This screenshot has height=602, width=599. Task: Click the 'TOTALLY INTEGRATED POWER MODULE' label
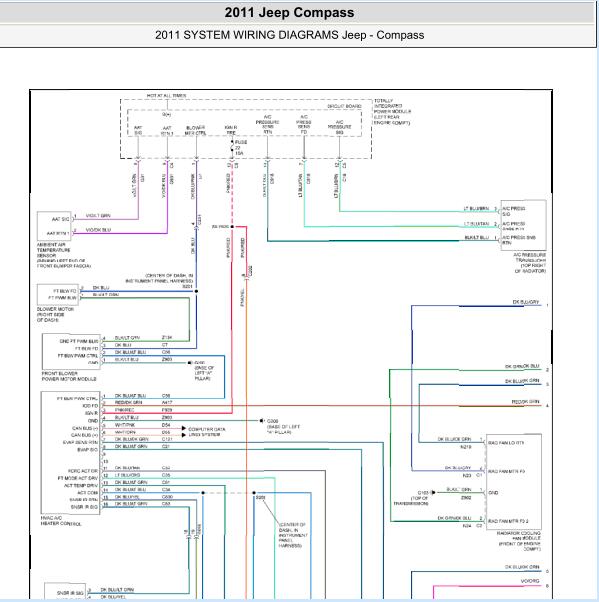click(x=392, y=112)
